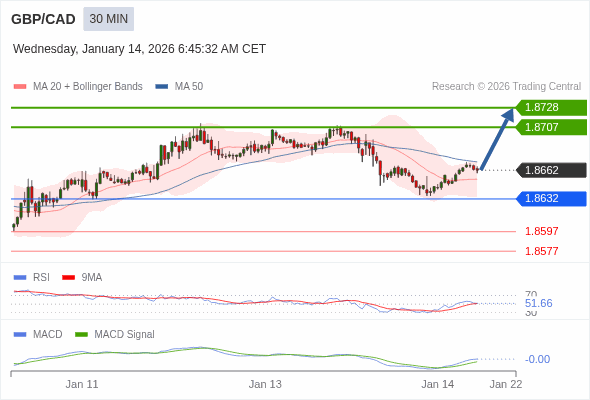This screenshot has height=400, width=590.
Task: Click the 1.8597 support level value
Action: [541, 231]
